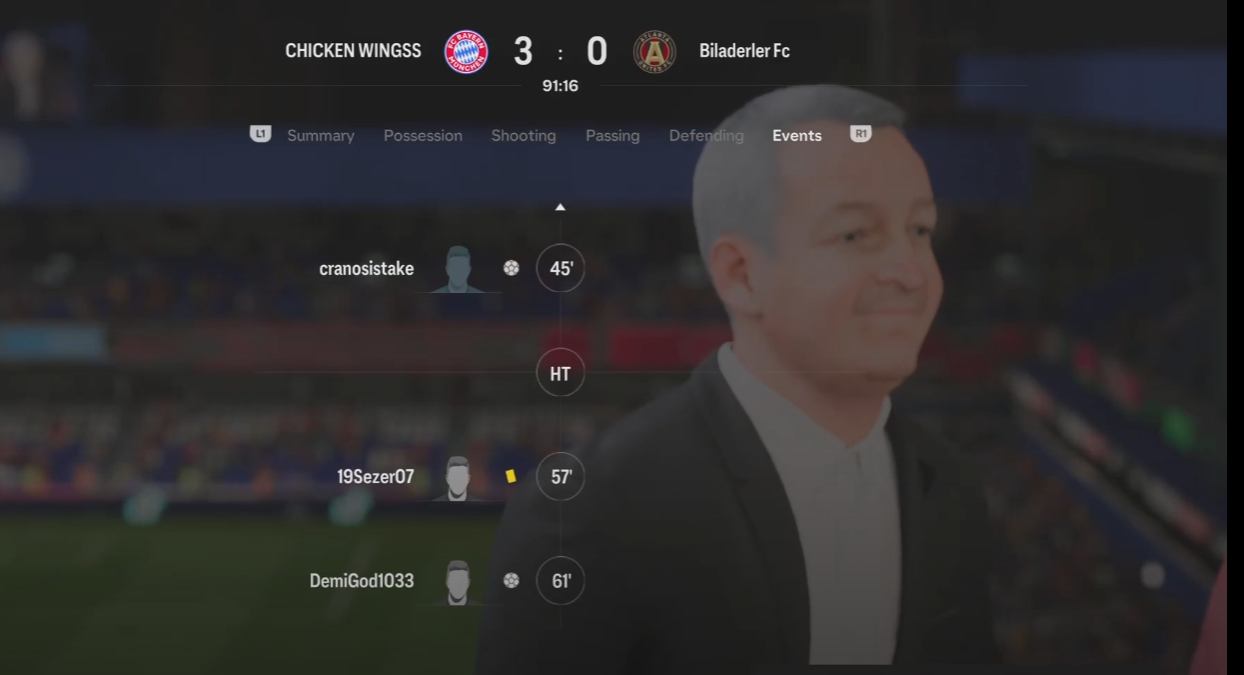The width and height of the screenshot is (1244, 675).
Task: Click the L1 bumper icon
Action: coord(260,134)
